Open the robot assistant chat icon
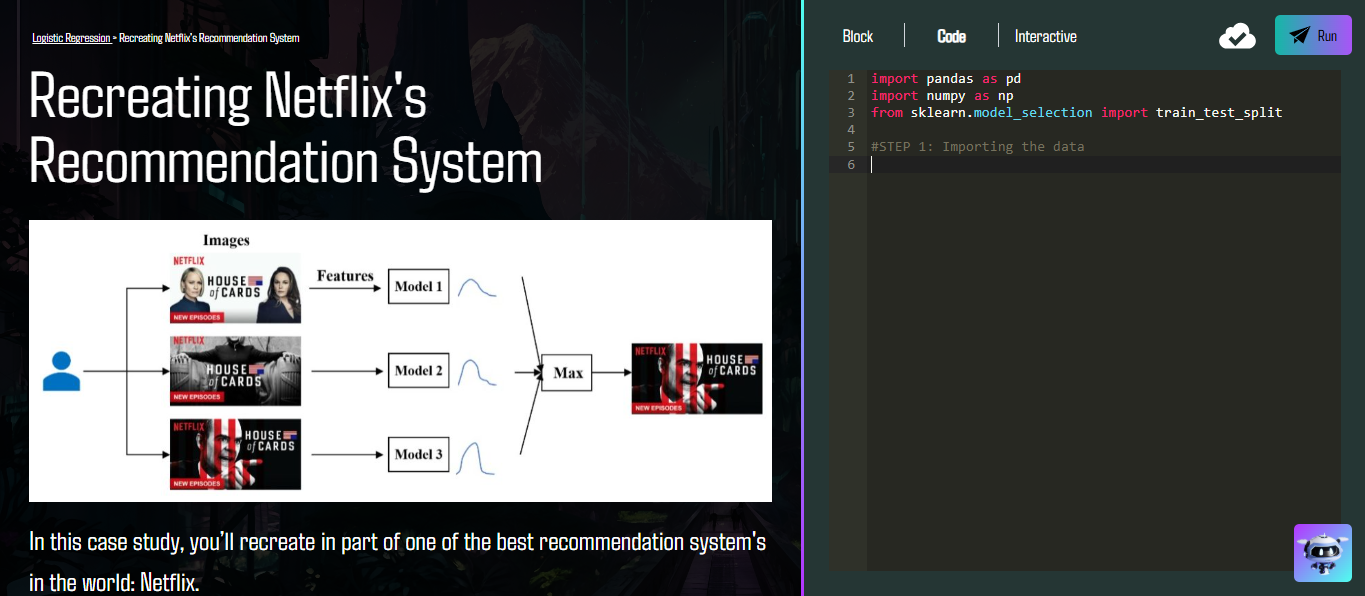 click(x=1322, y=552)
